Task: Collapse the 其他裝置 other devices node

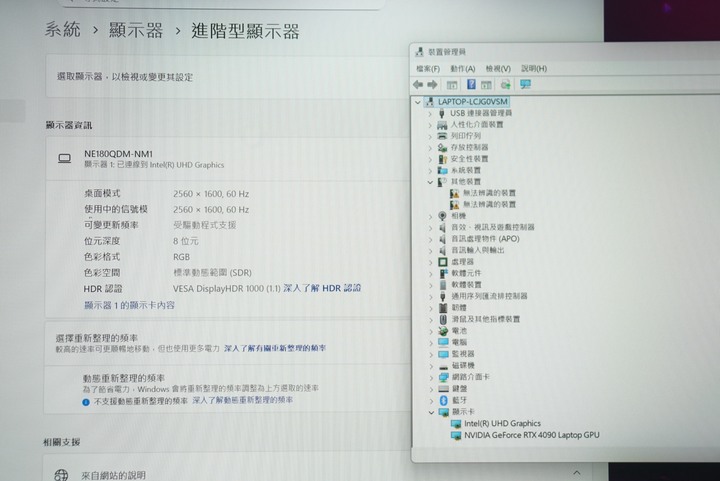Action: [431, 182]
